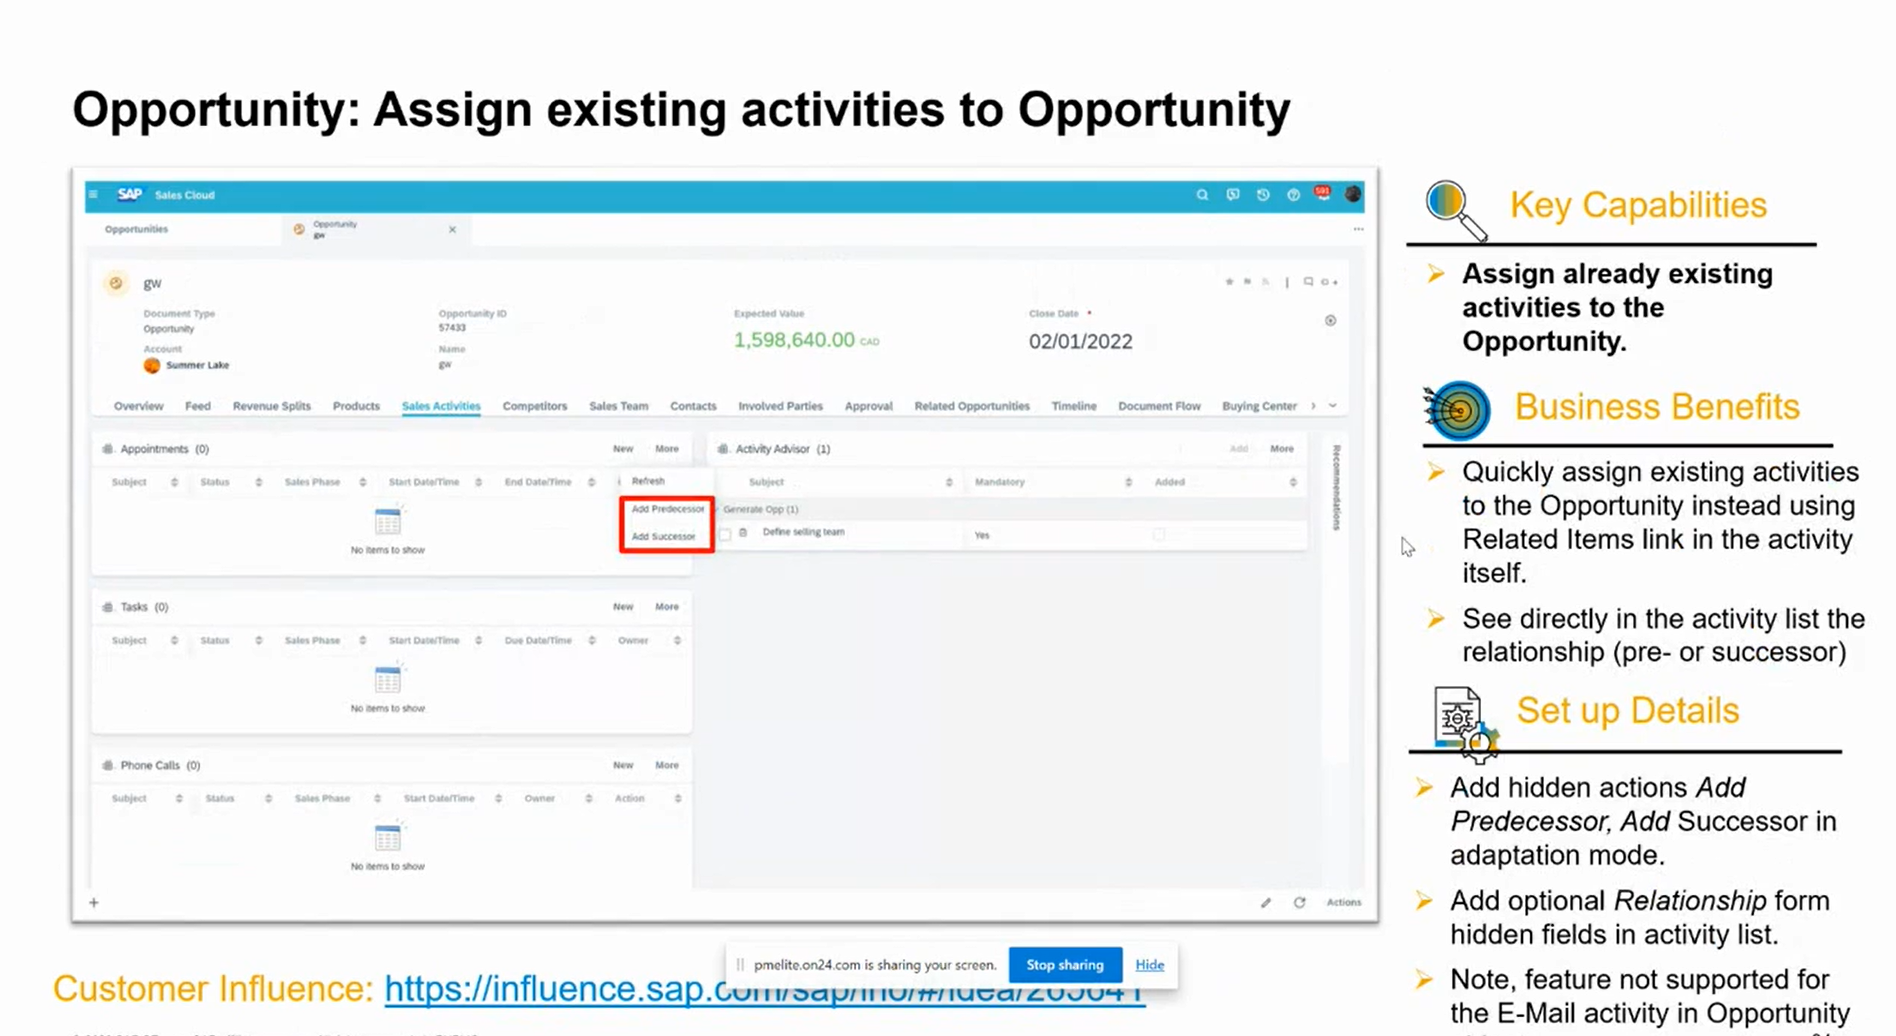This screenshot has height=1036, width=1896.
Task: Click Stop sharing button
Action: (1065, 965)
